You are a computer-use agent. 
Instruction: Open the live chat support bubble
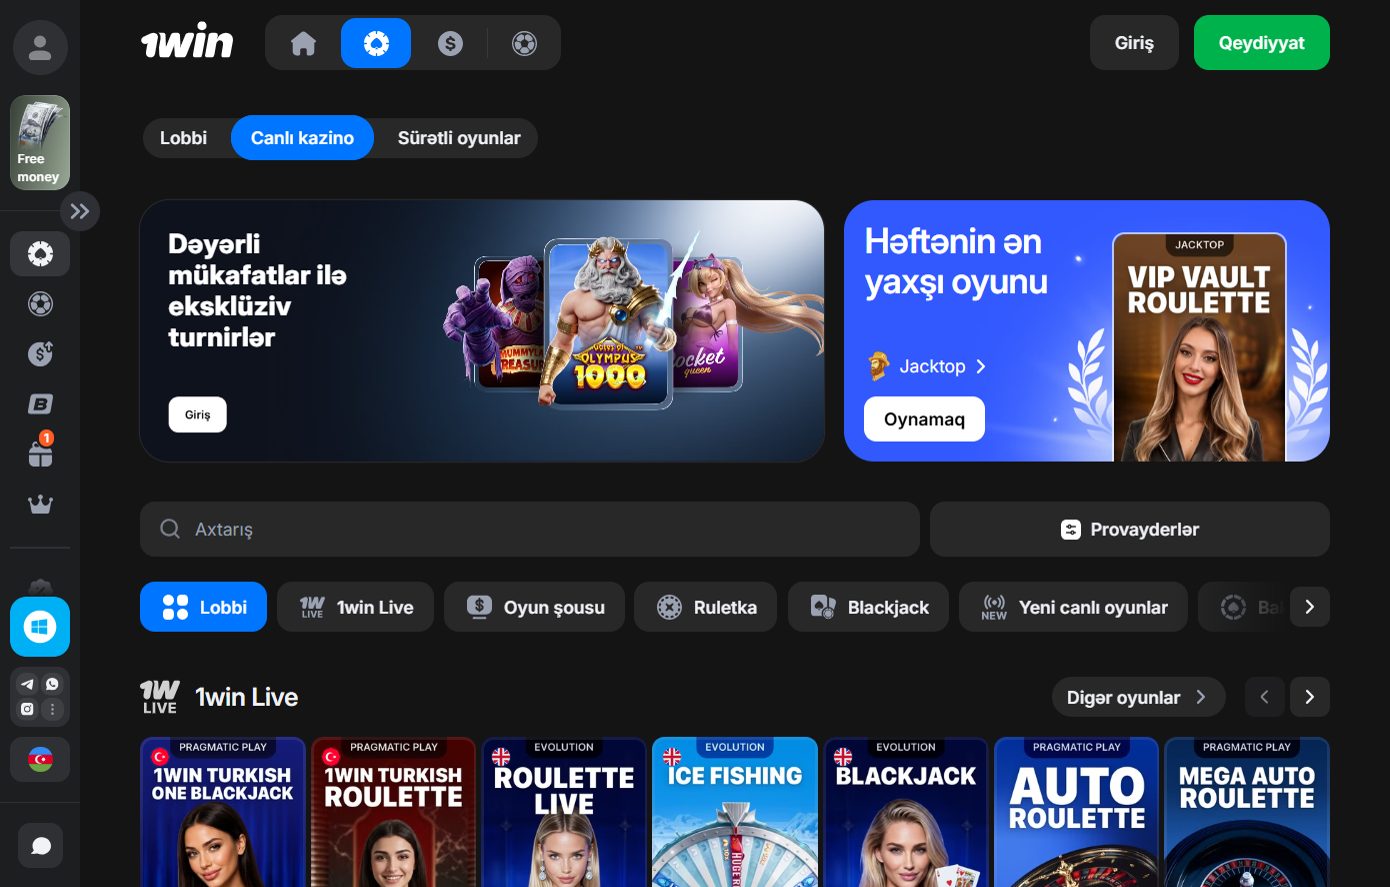tap(41, 846)
